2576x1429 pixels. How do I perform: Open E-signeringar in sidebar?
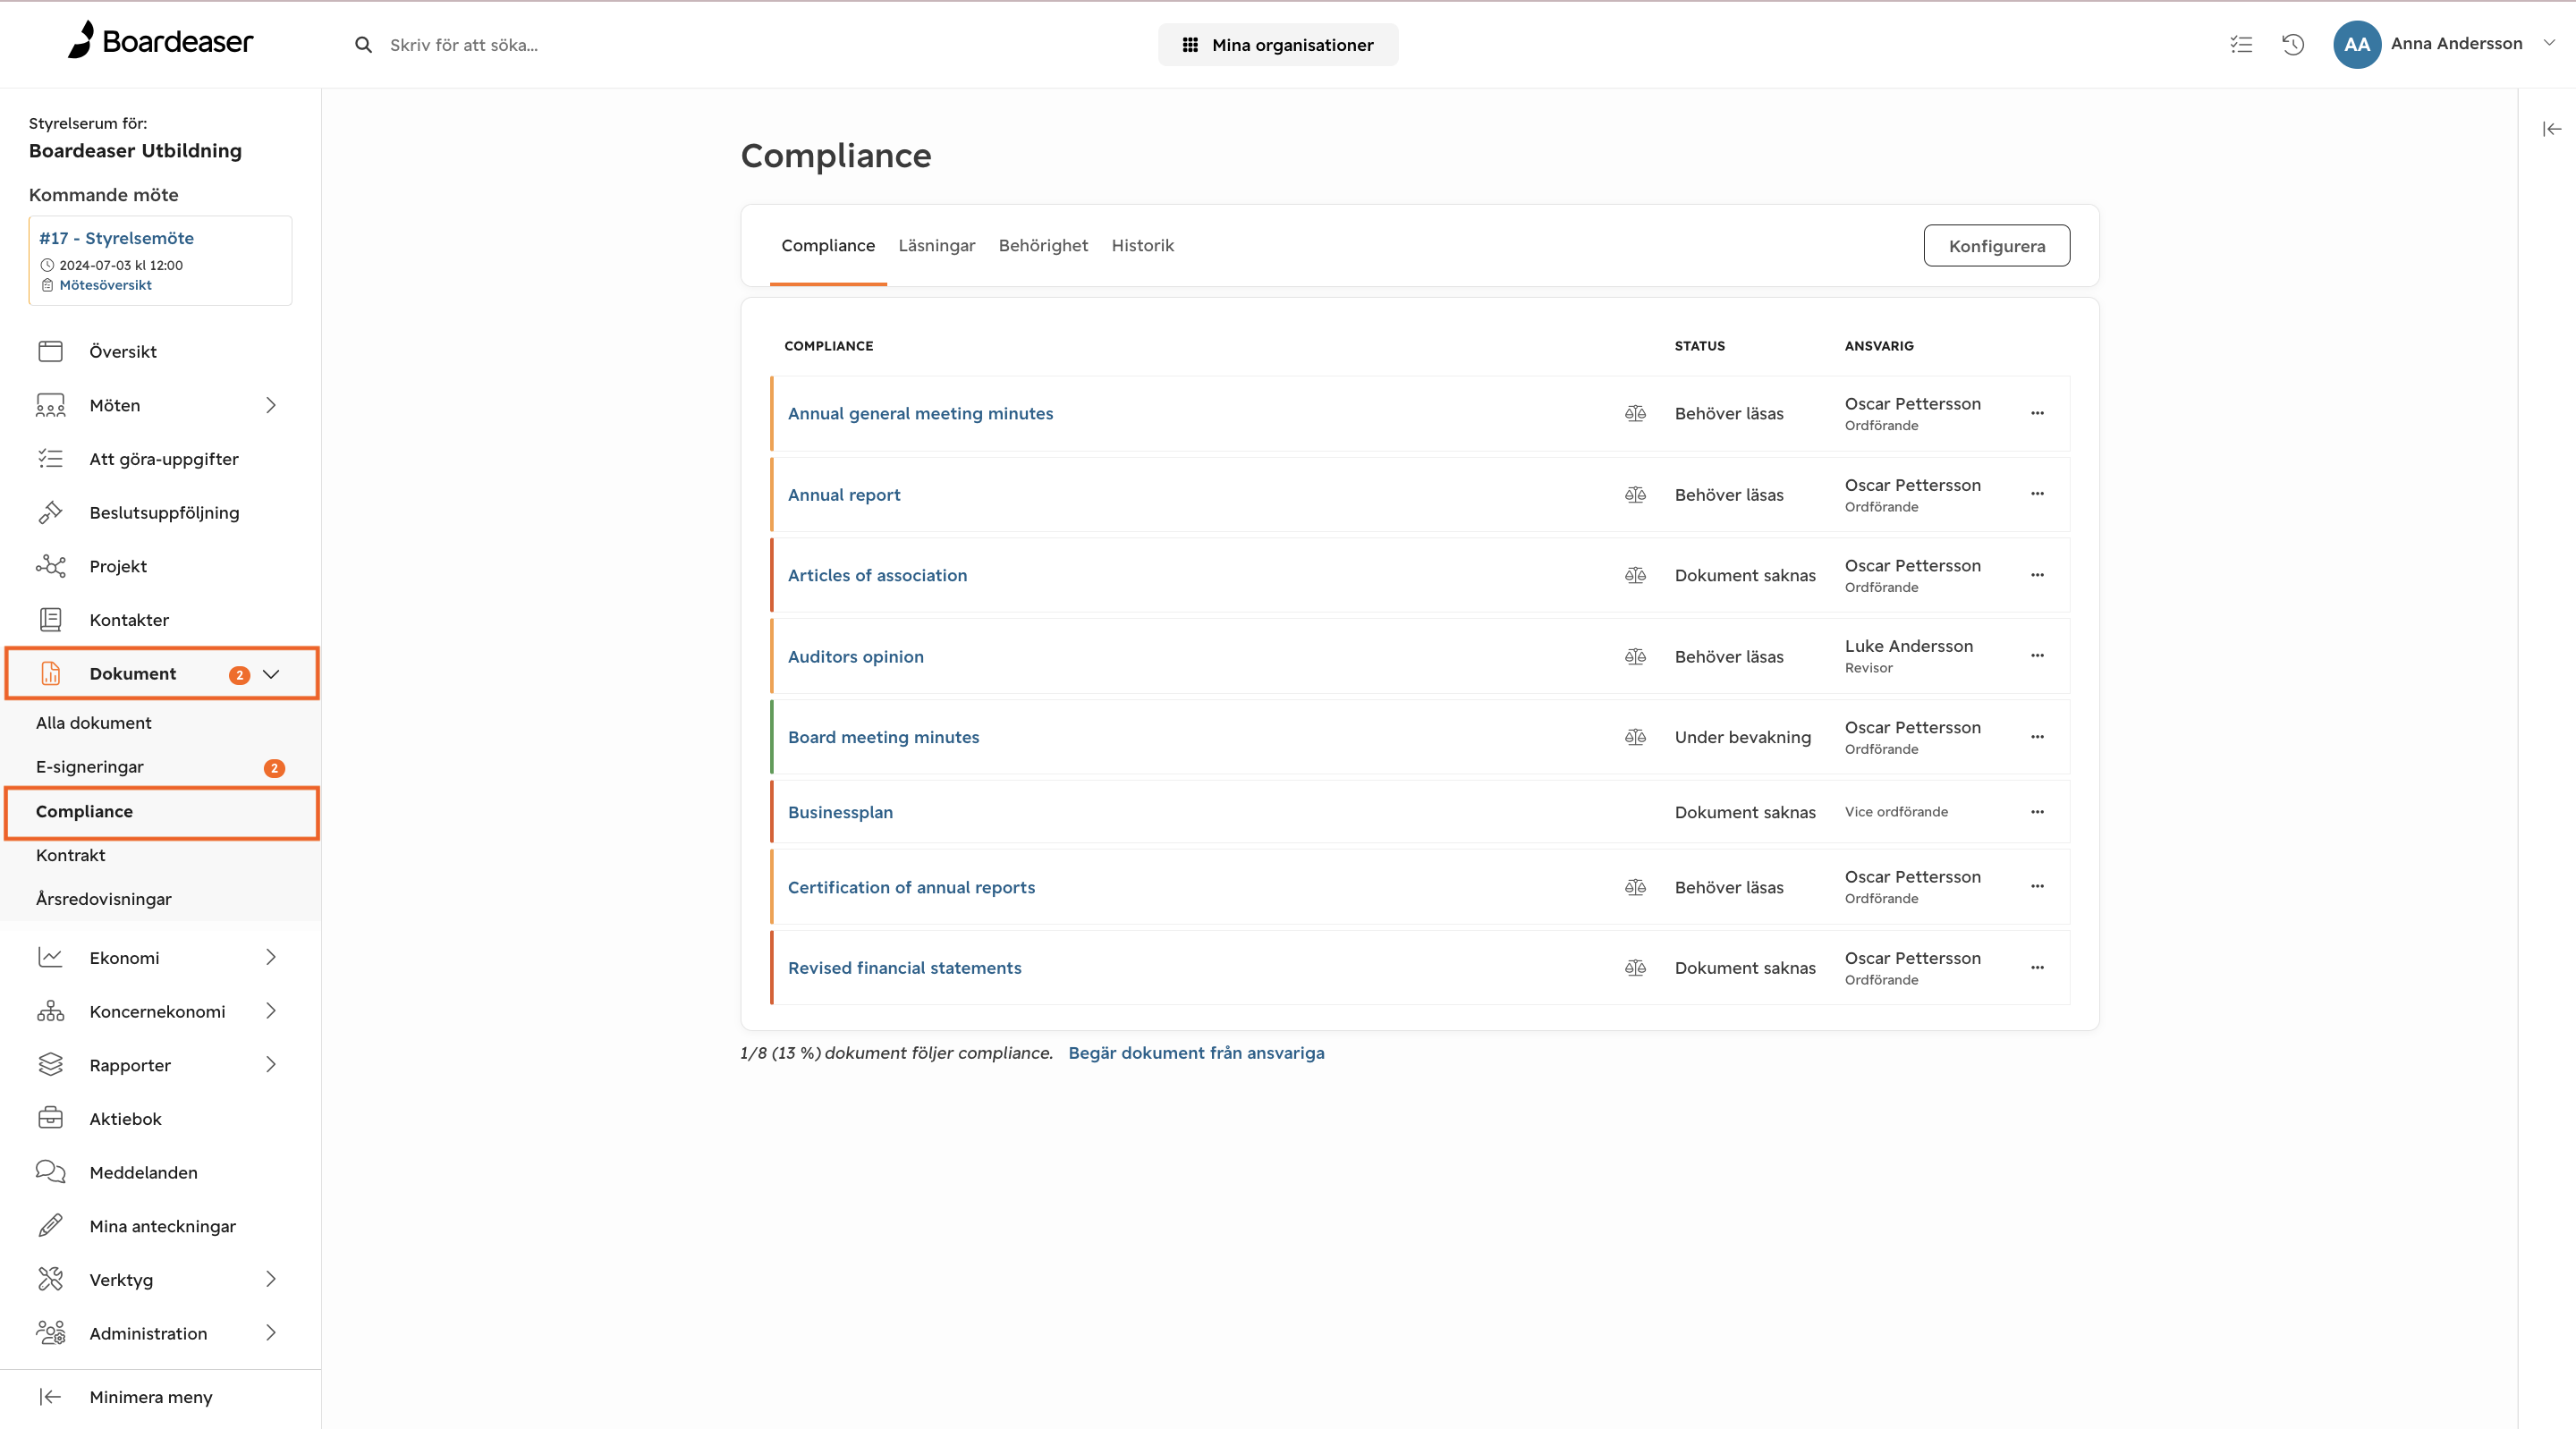(x=90, y=767)
